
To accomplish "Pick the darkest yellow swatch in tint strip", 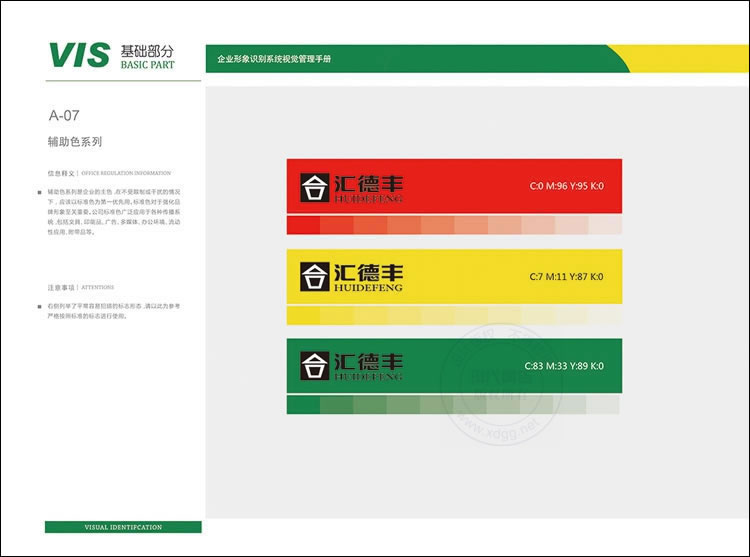I will tap(302, 315).
